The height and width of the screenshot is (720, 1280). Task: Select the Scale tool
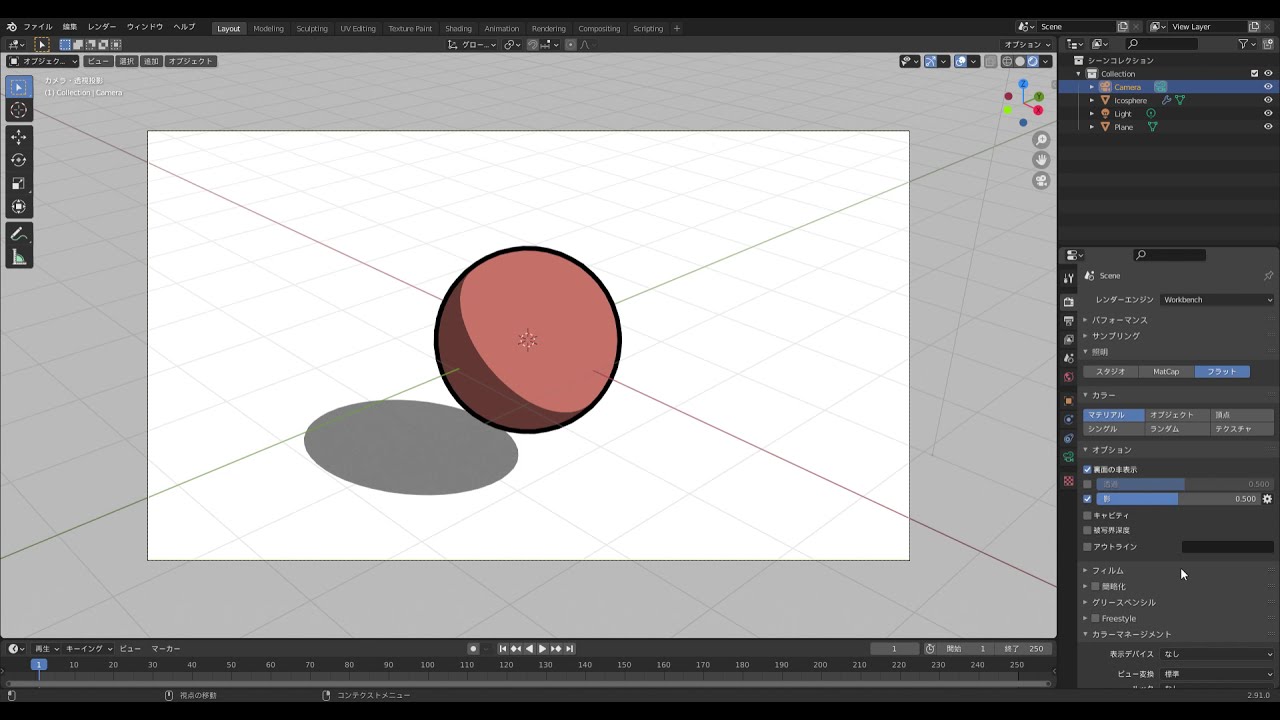pyautogui.click(x=18, y=183)
